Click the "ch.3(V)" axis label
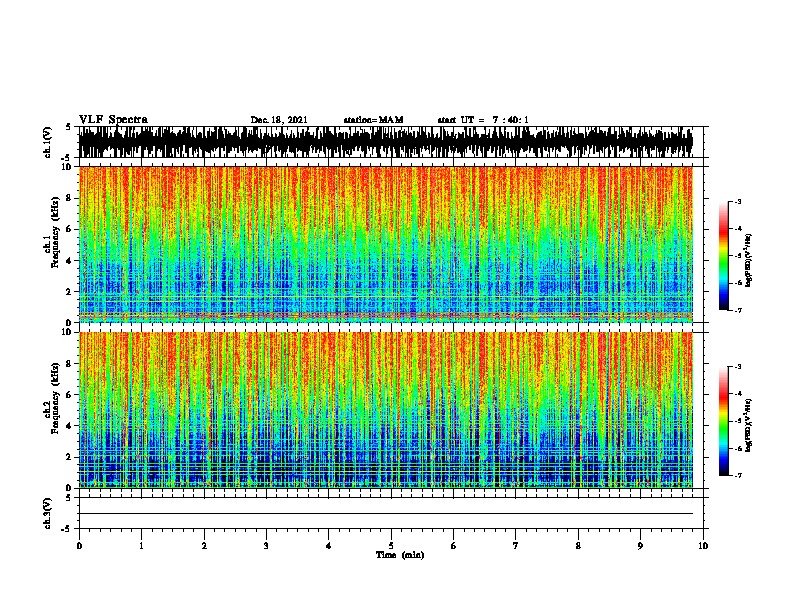This screenshot has height=612, width=792. point(47,514)
